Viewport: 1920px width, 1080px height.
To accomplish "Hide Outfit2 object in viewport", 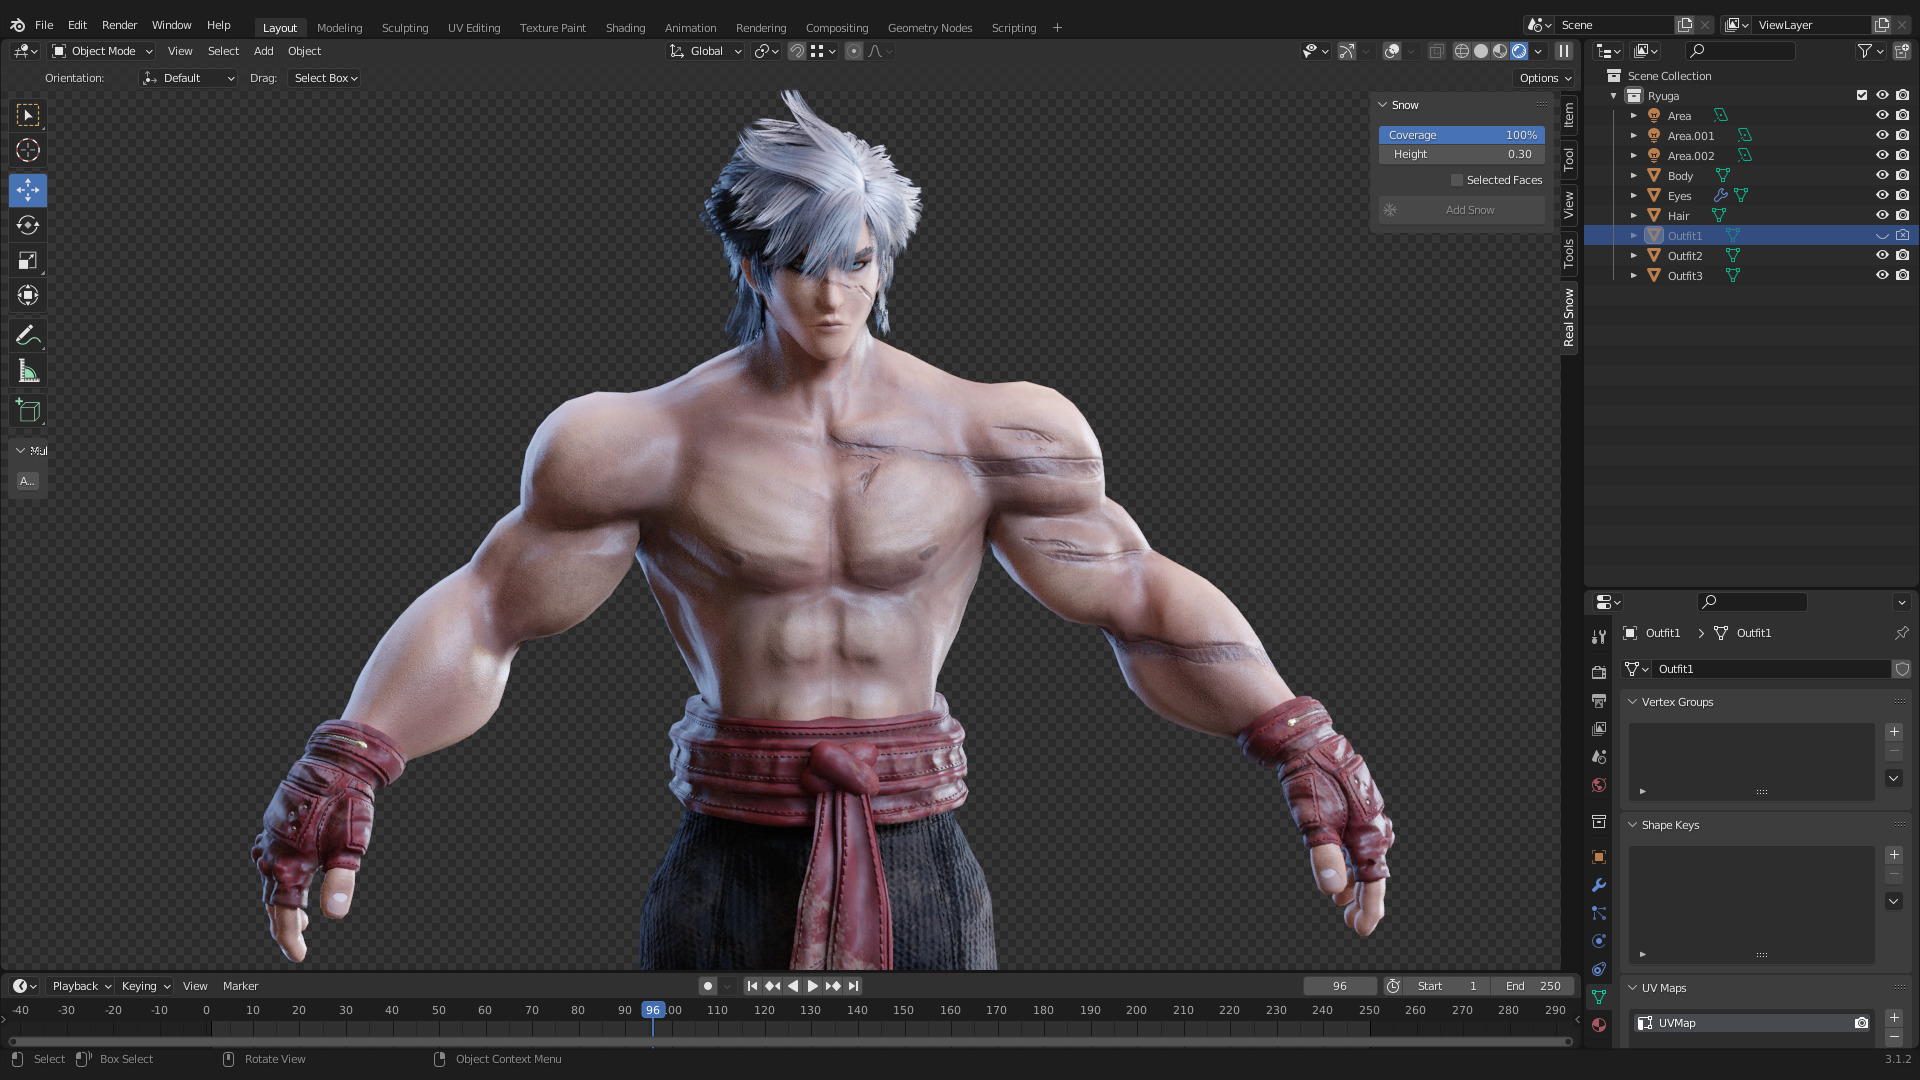I will pyautogui.click(x=1882, y=255).
